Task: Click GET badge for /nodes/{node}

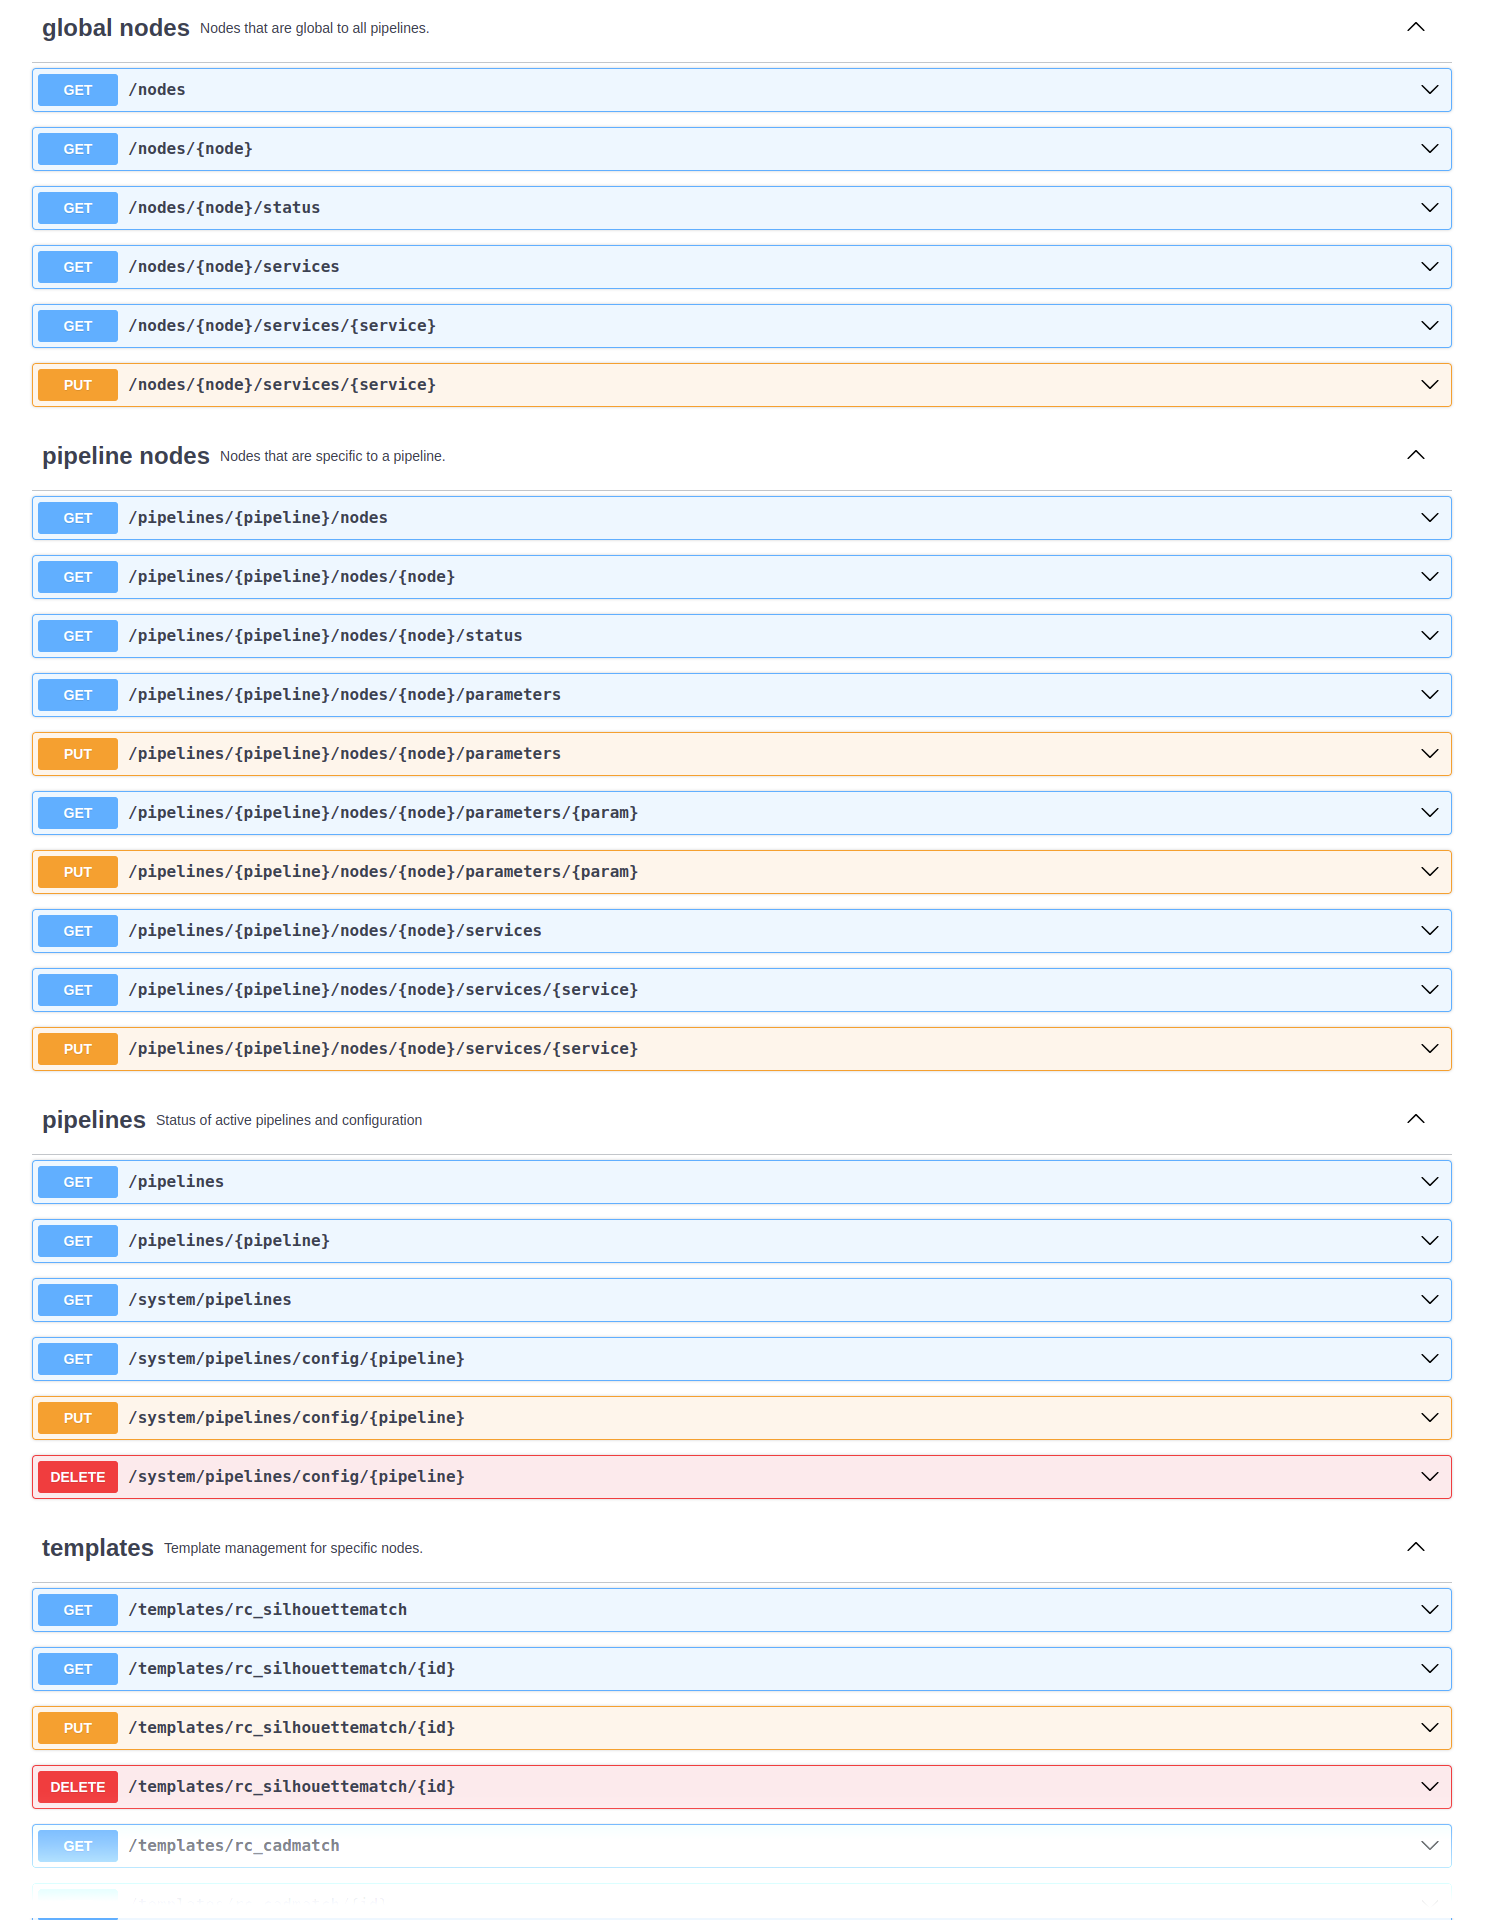Action: point(78,149)
